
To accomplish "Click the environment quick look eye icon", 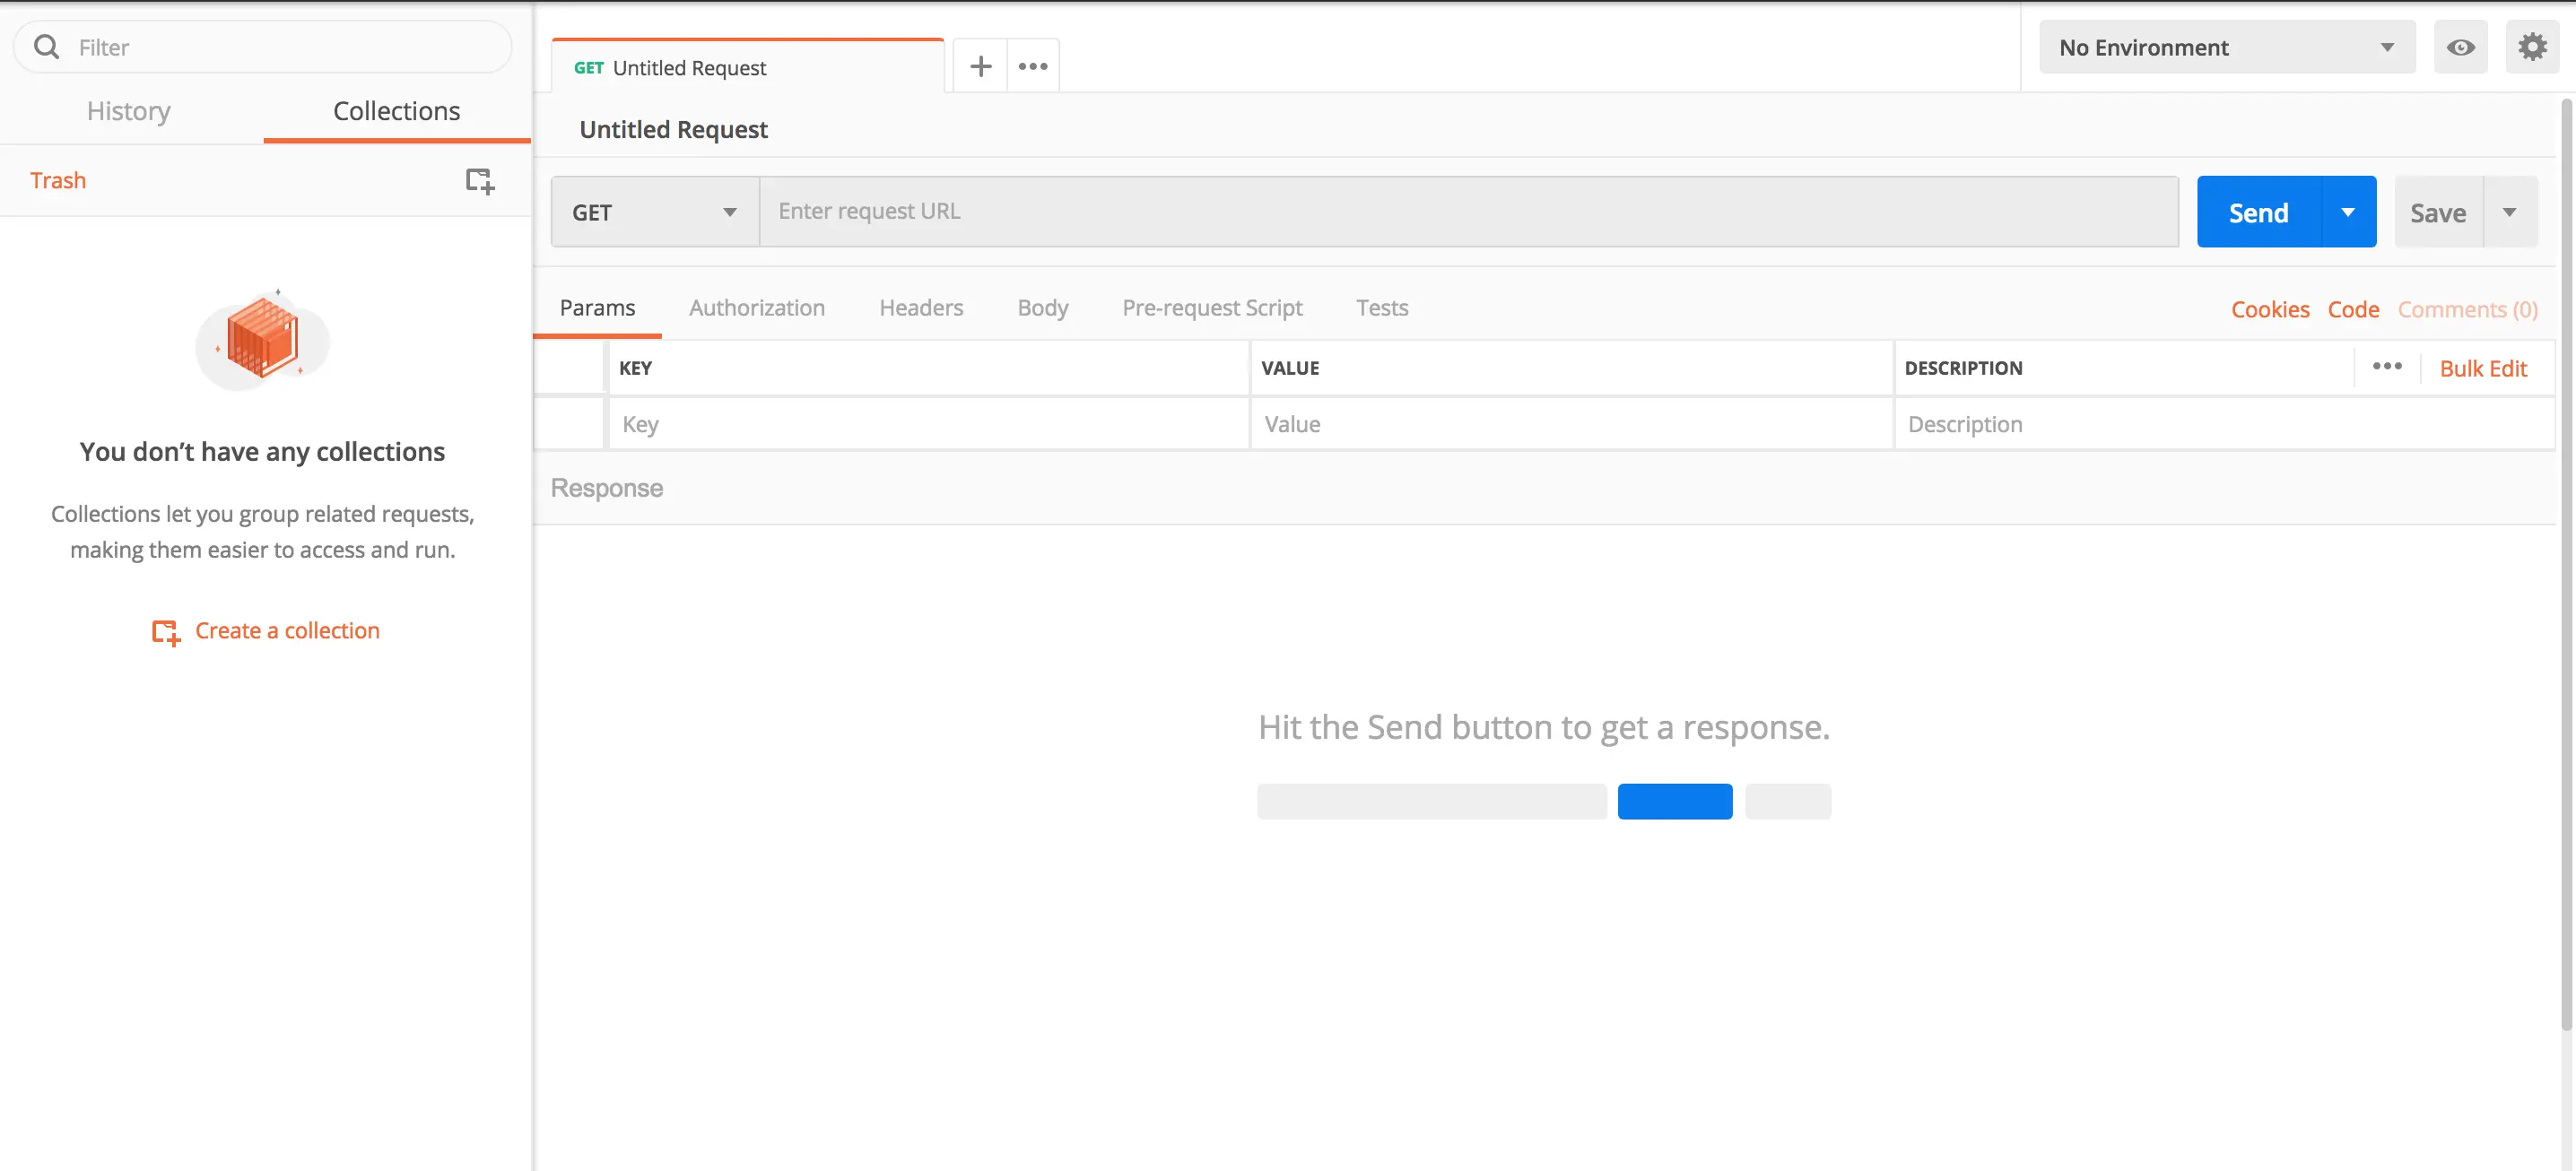I will [x=2460, y=47].
